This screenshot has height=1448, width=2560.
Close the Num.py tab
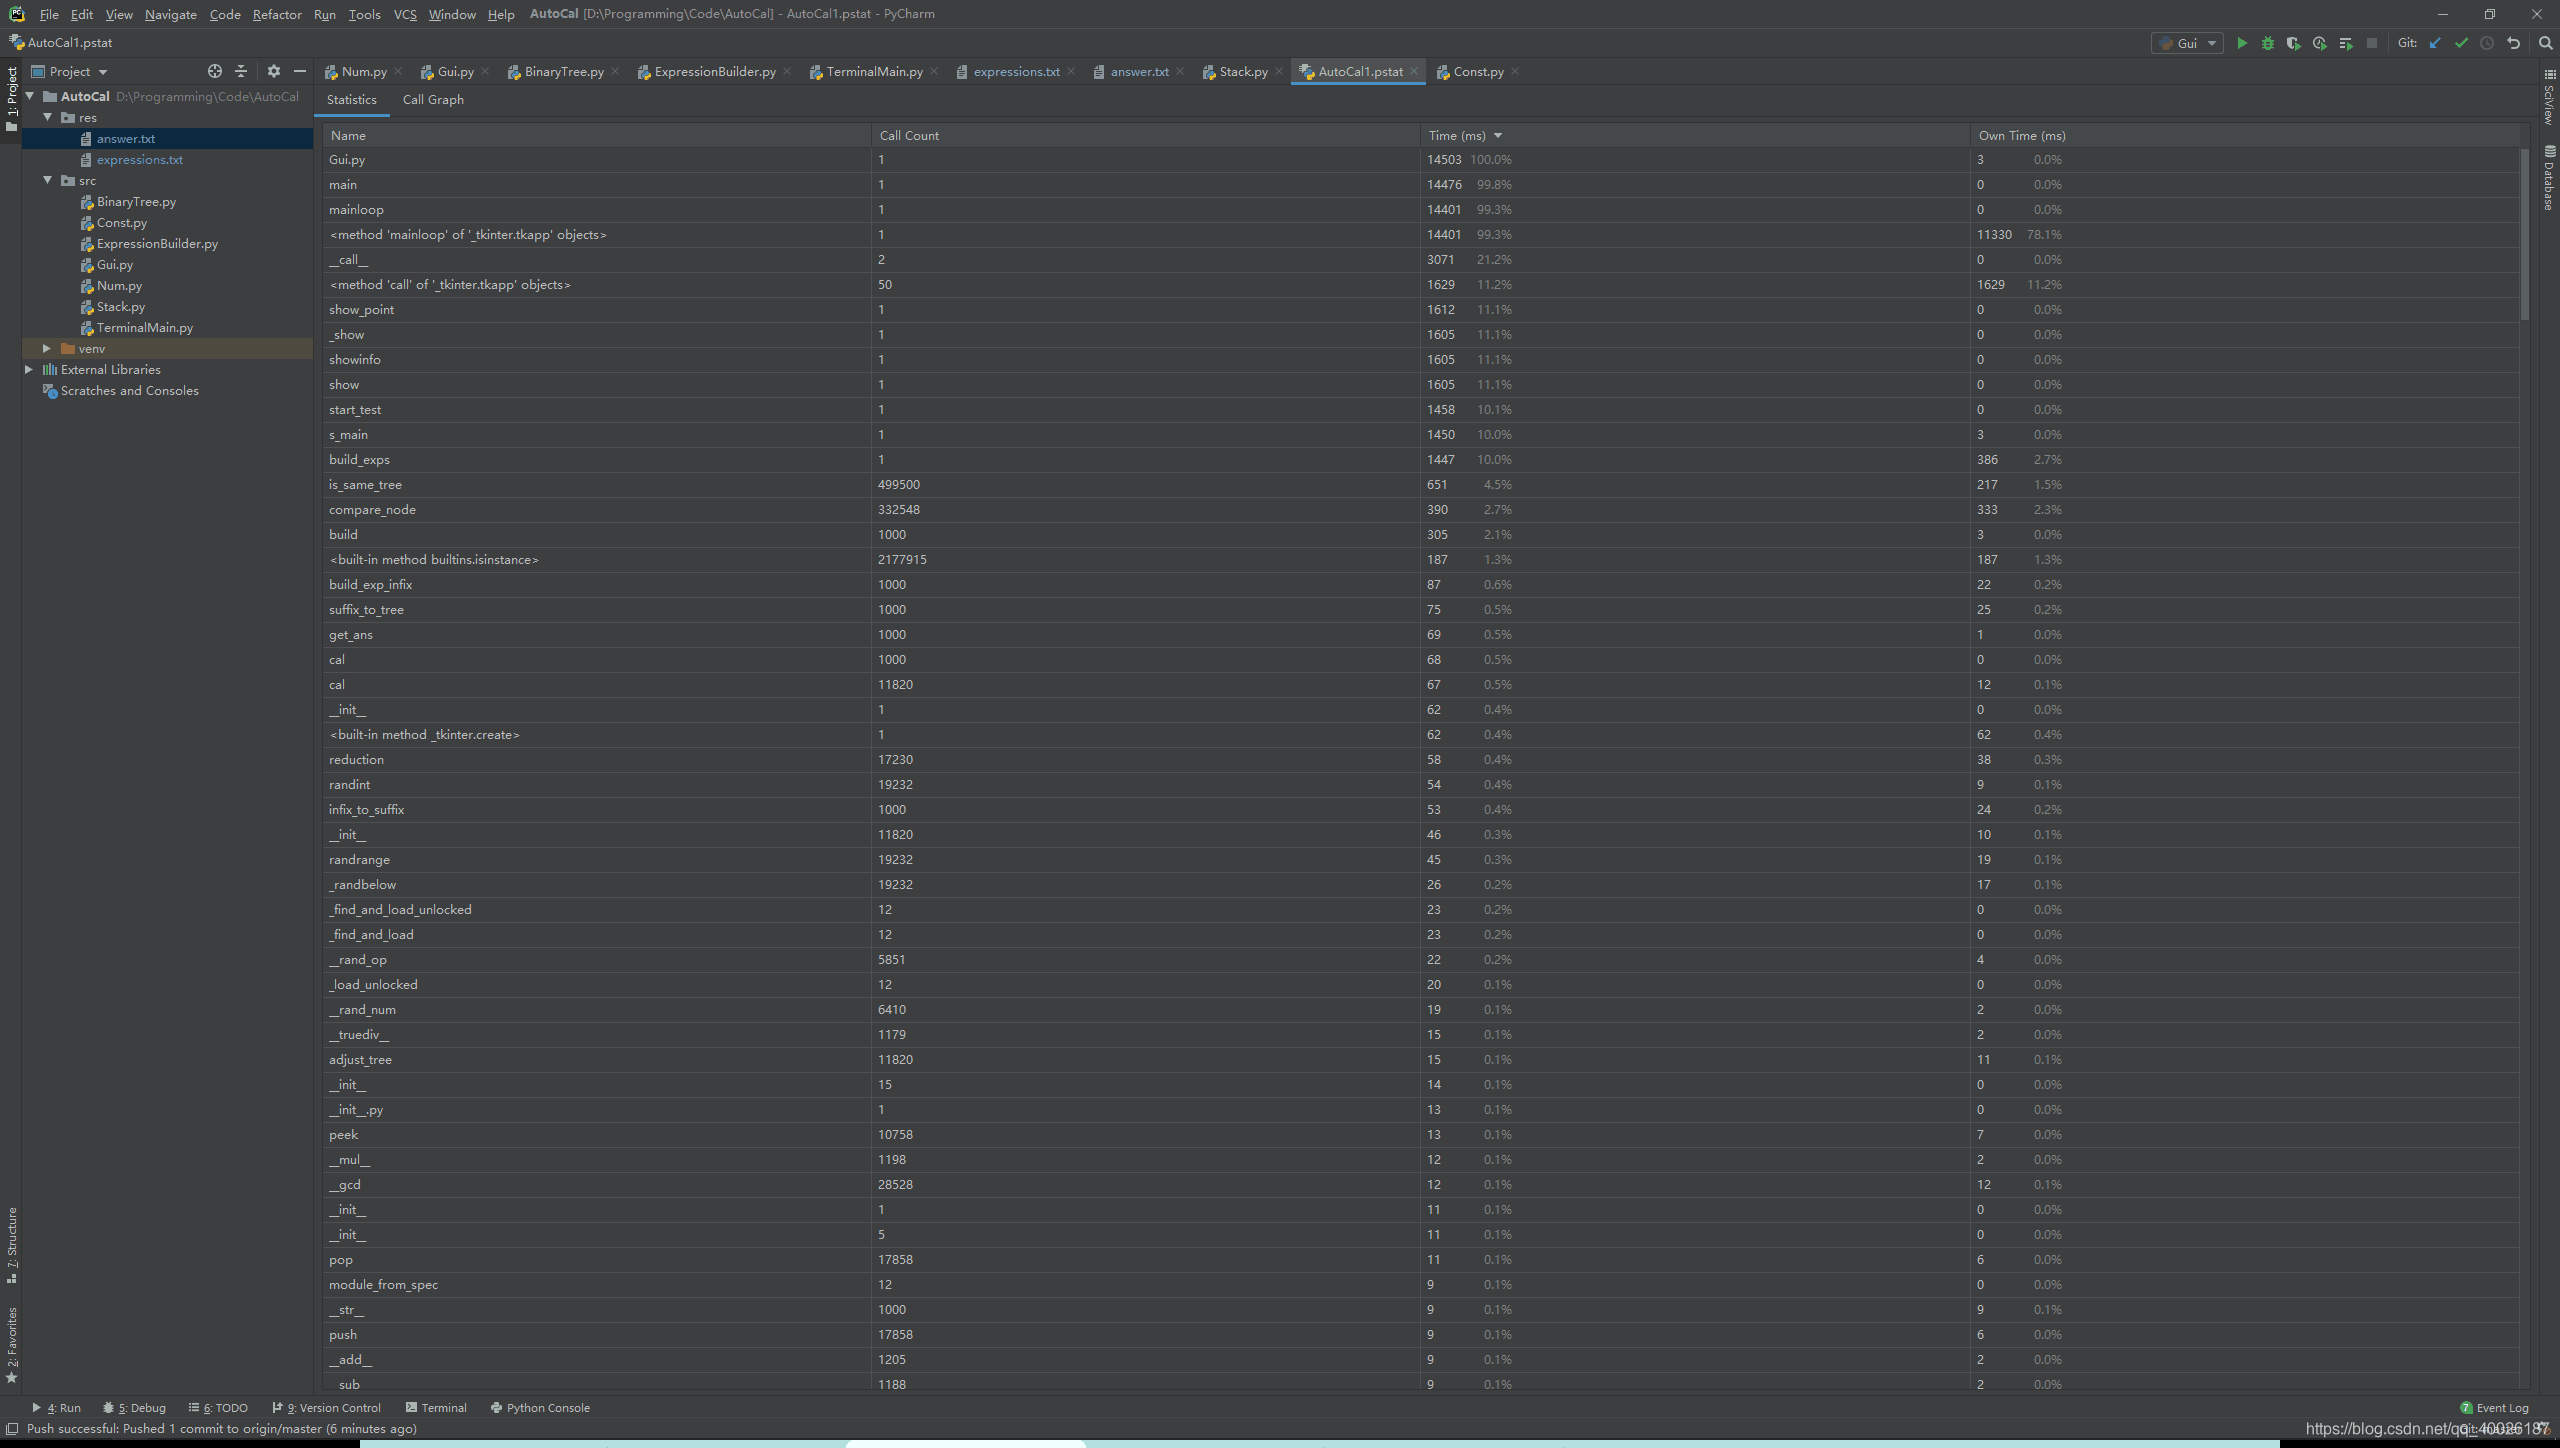click(398, 71)
